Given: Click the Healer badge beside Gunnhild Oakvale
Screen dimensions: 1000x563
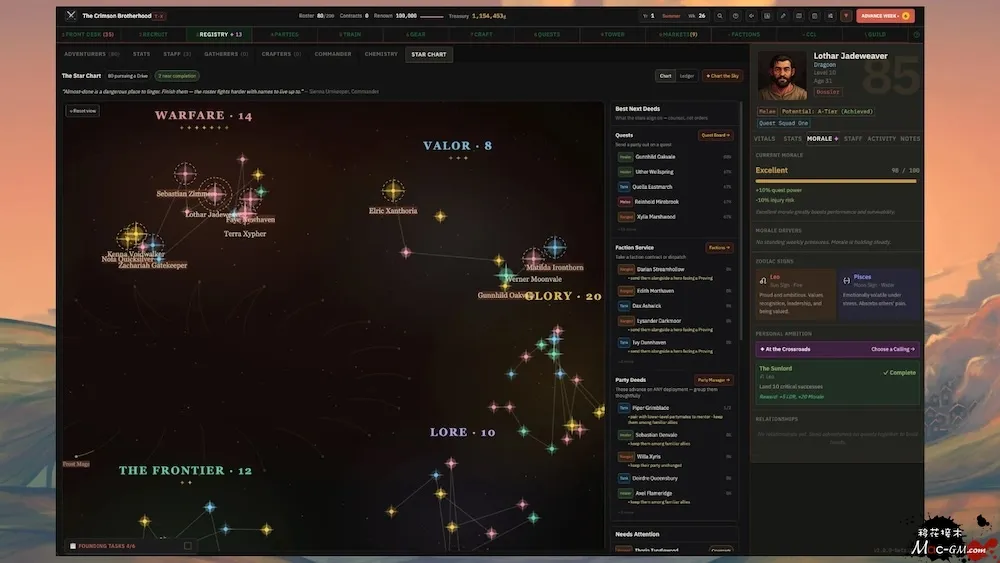Looking at the screenshot, I should pyautogui.click(x=625, y=157).
